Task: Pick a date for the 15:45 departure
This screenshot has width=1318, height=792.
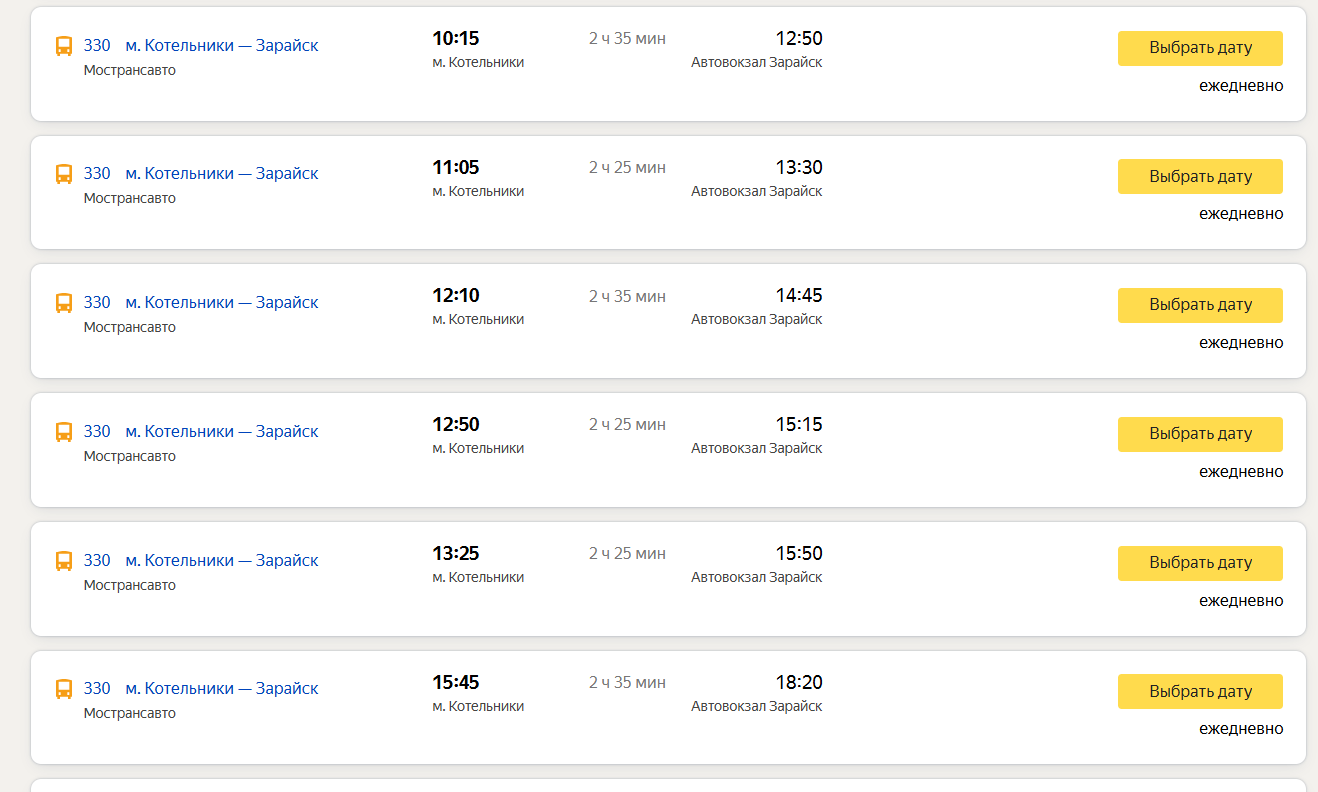Action: 1200,691
